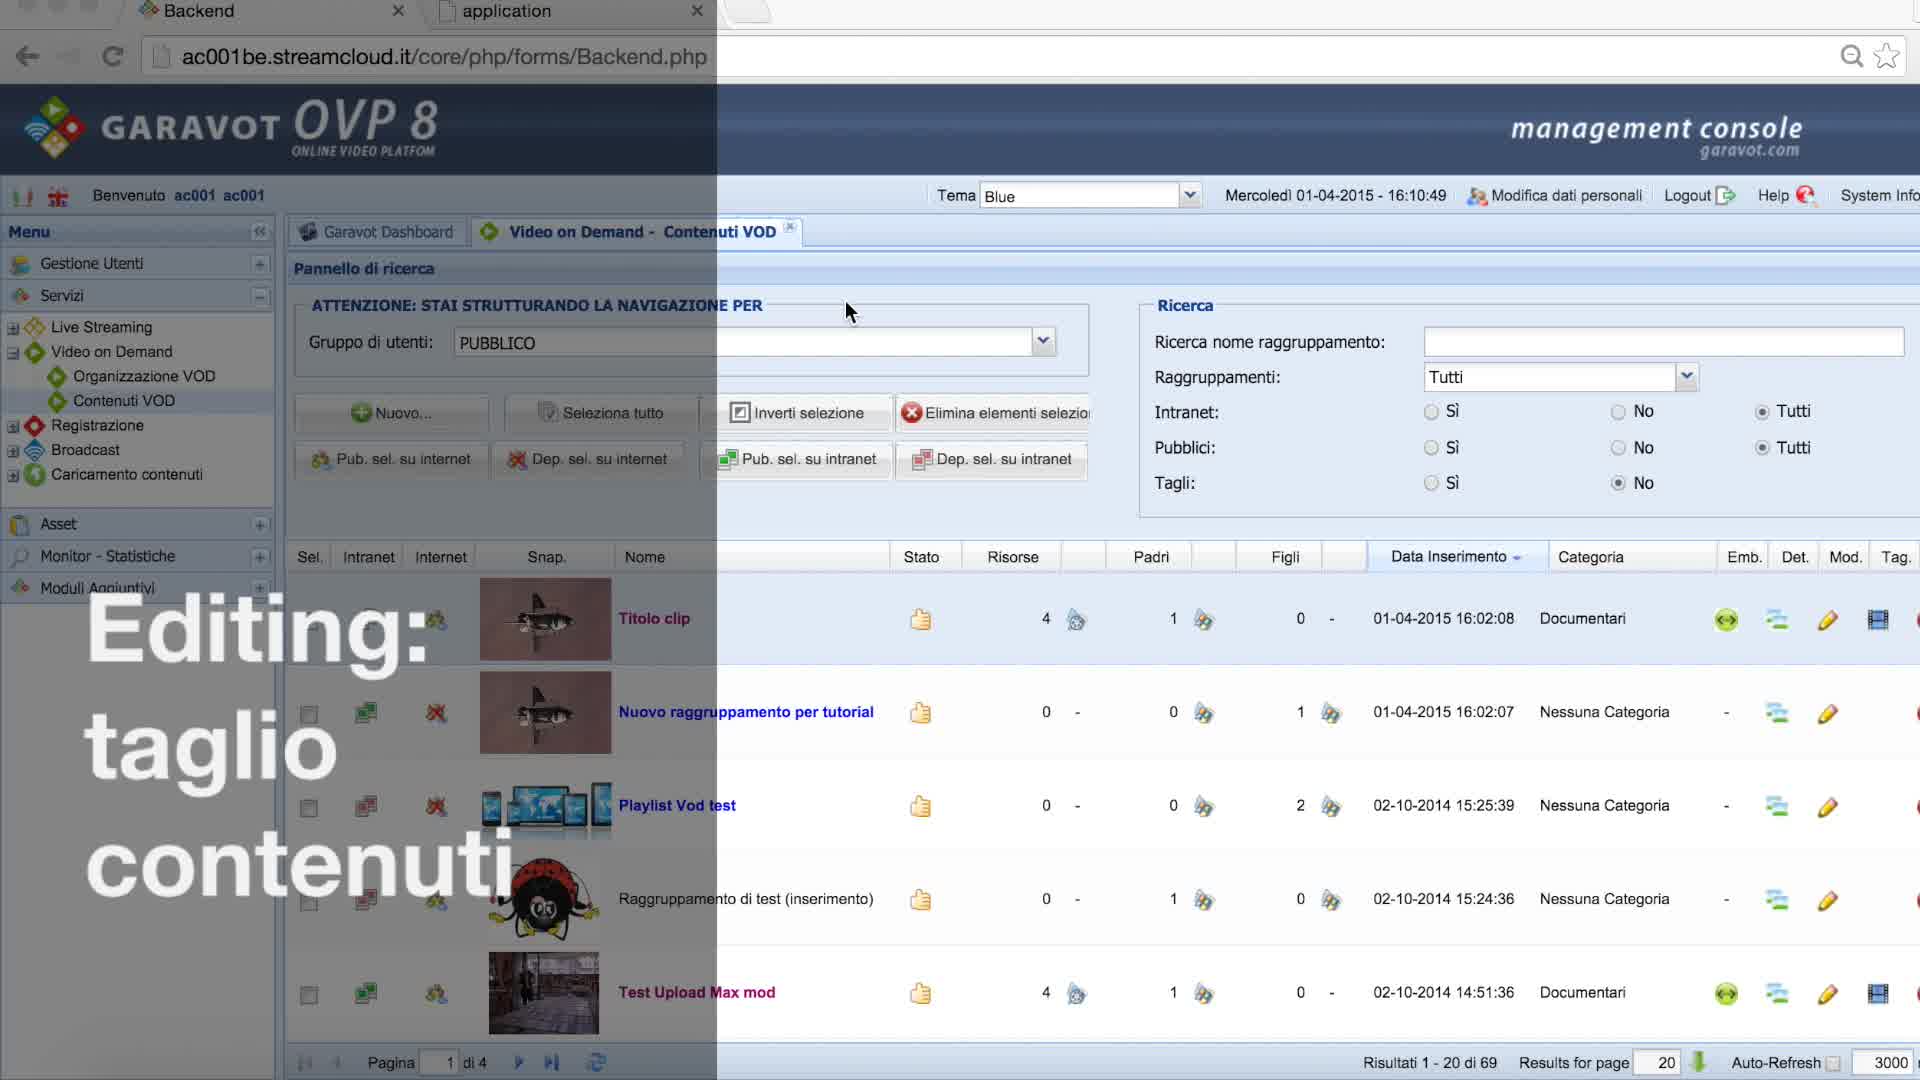Open details icon for Playlist Vod test
This screenshot has height=1080, width=1920.
coord(1777,806)
